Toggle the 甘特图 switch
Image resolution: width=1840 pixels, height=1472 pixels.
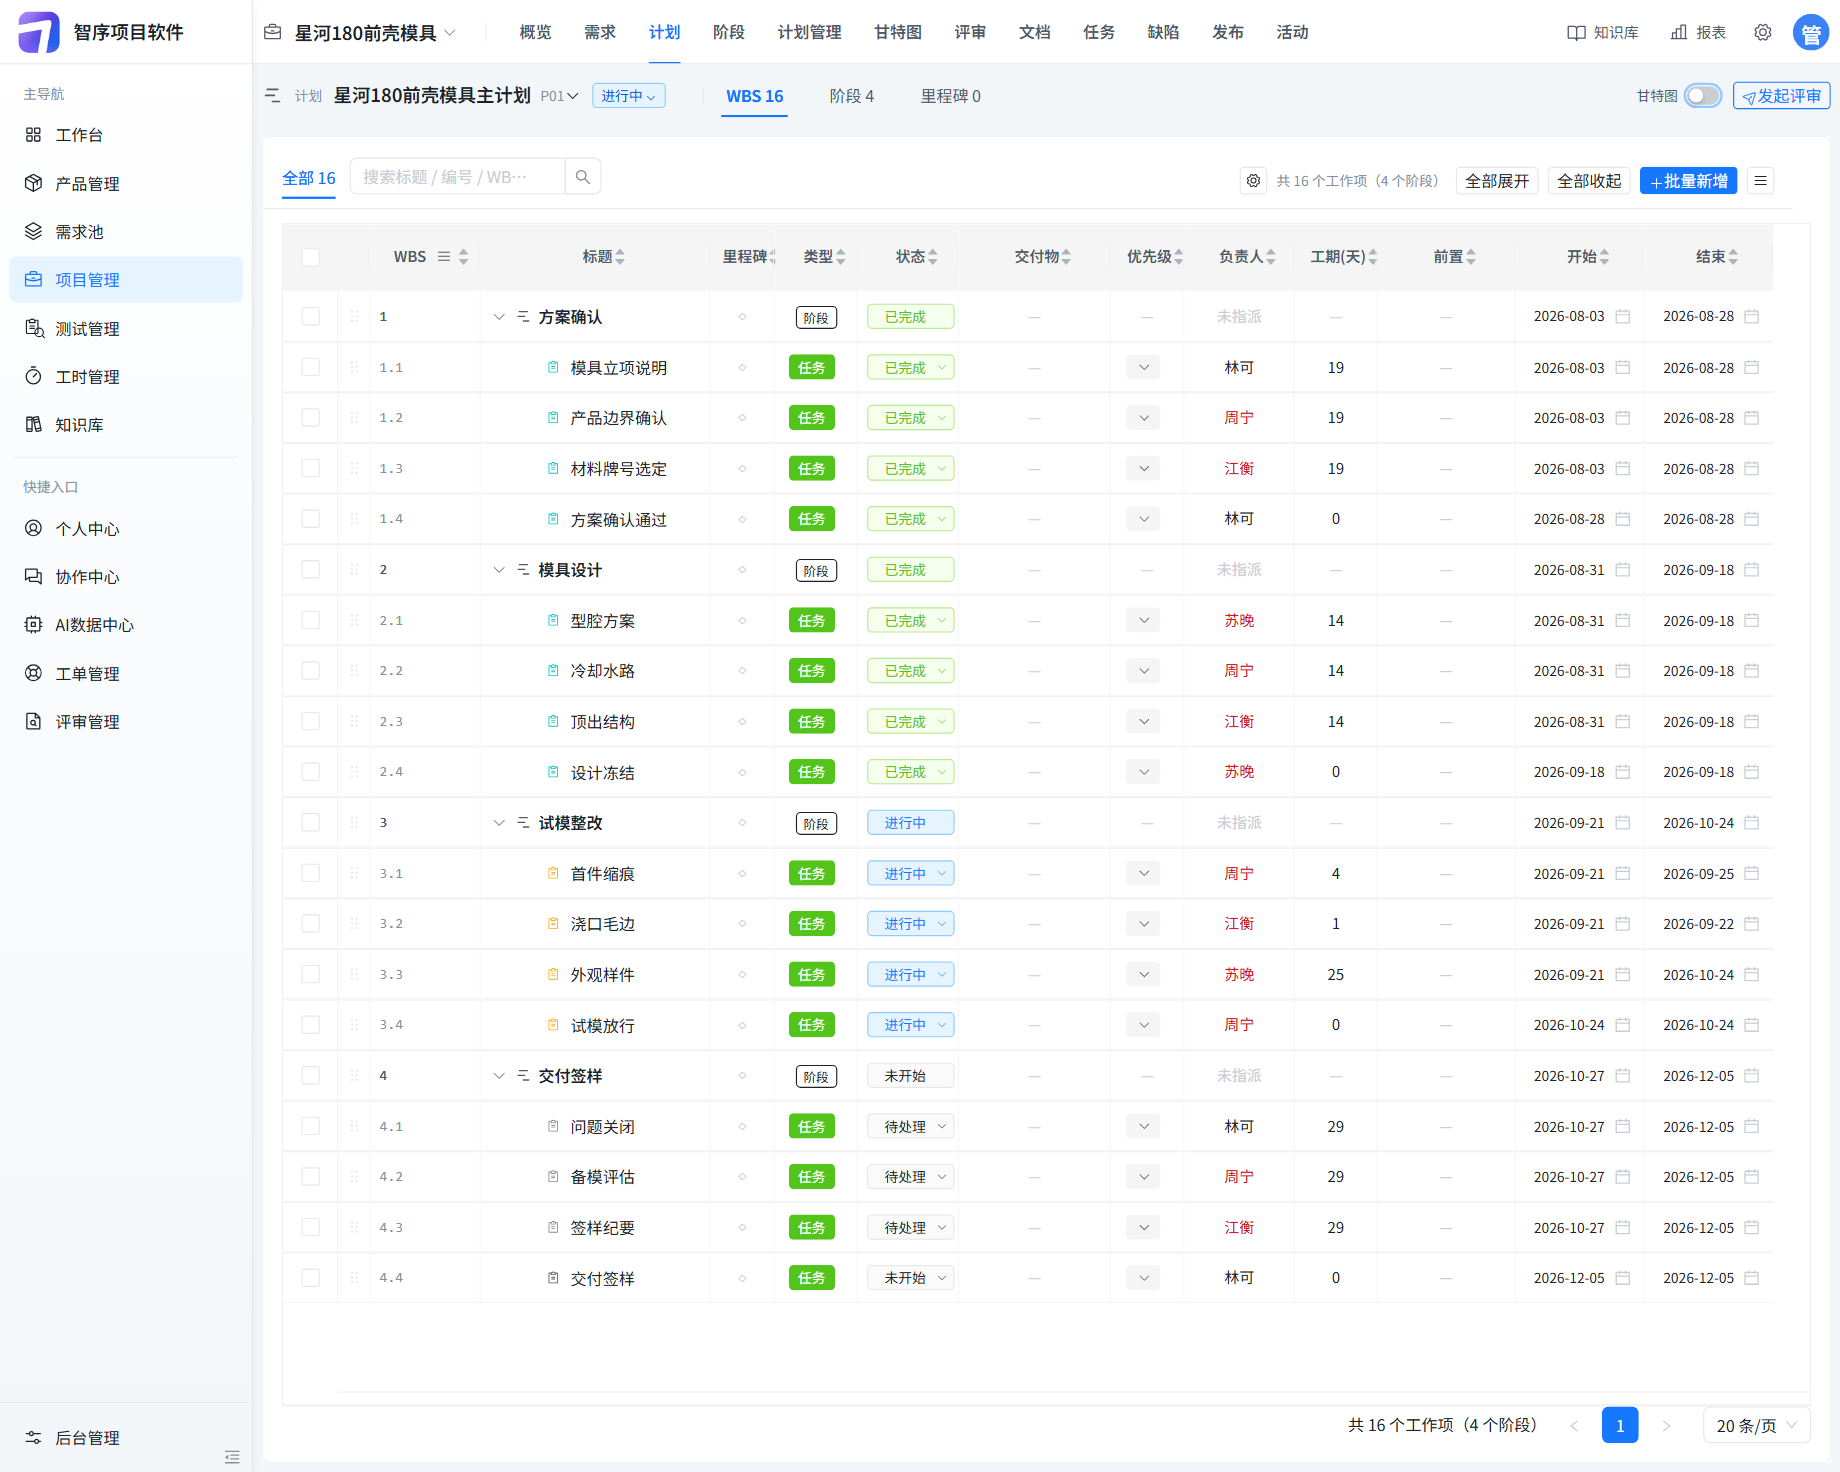[1703, 96]
